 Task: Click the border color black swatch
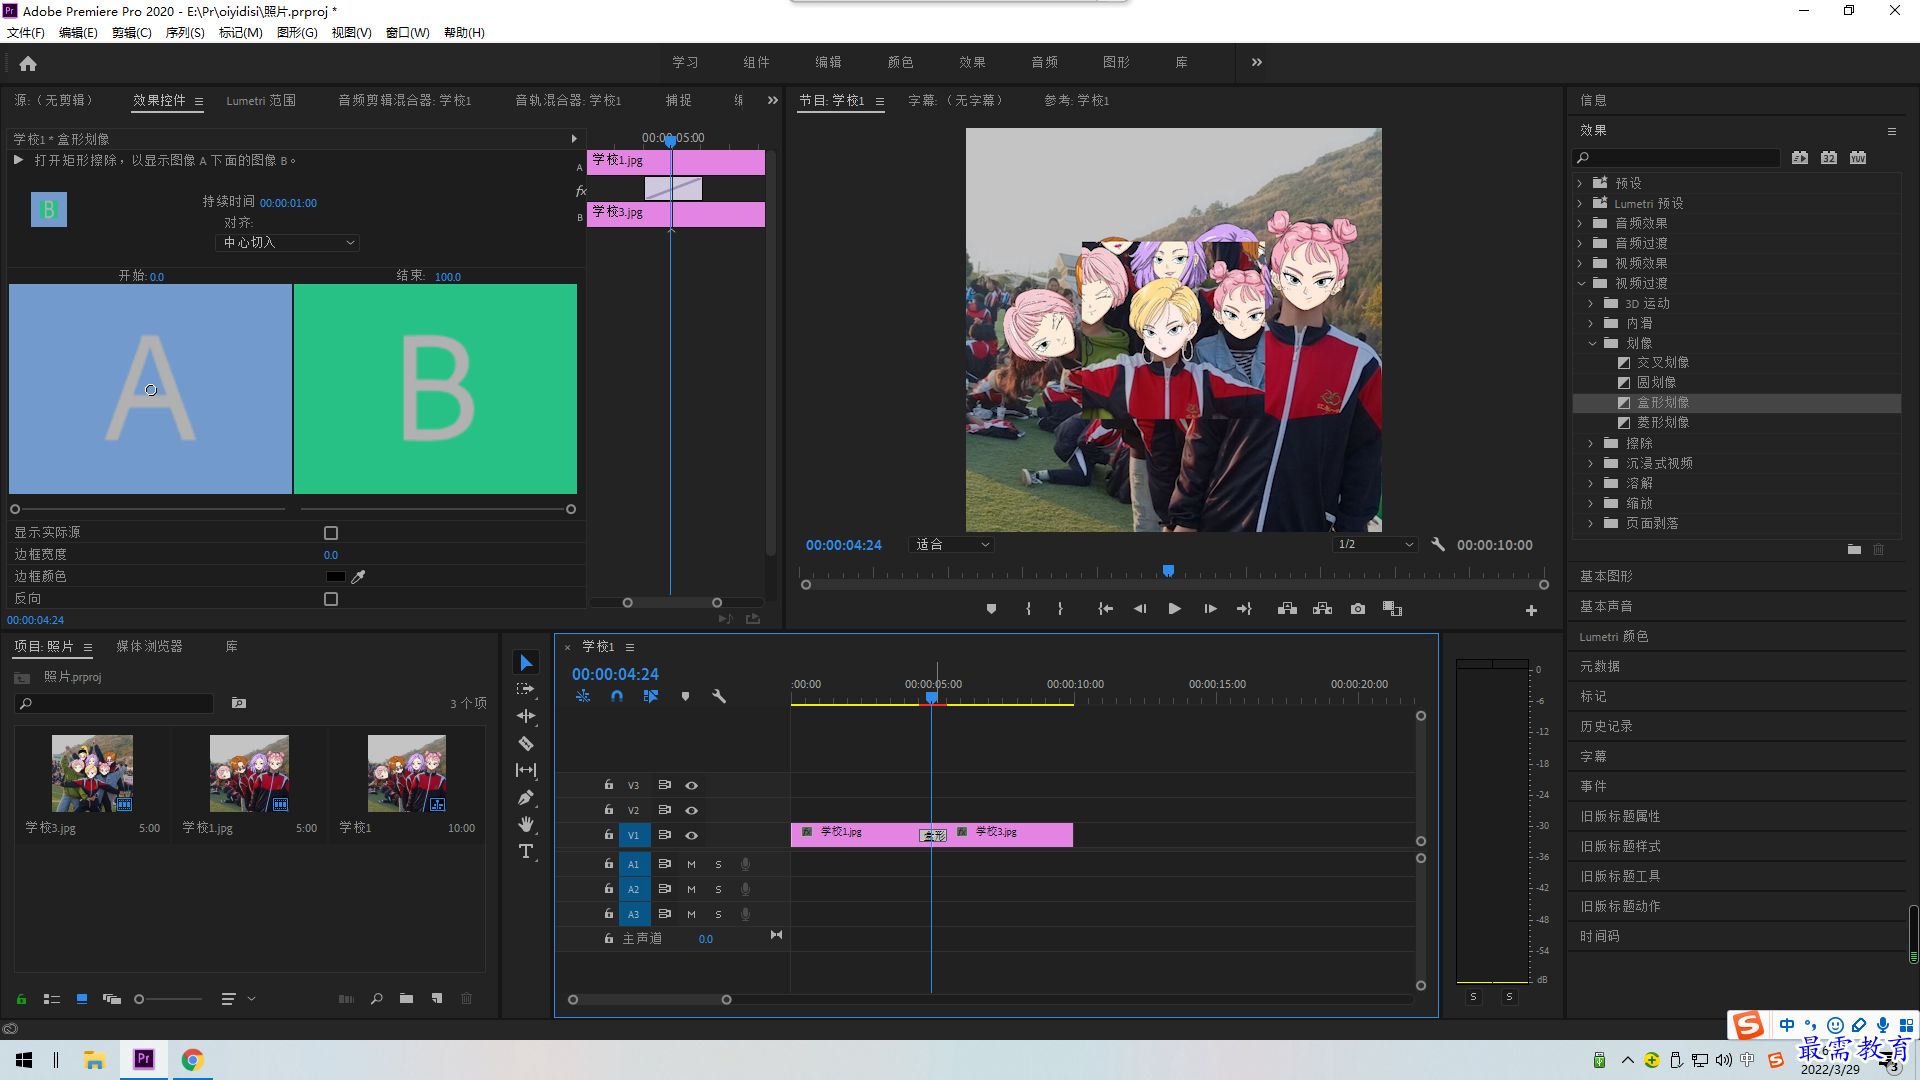335,577
